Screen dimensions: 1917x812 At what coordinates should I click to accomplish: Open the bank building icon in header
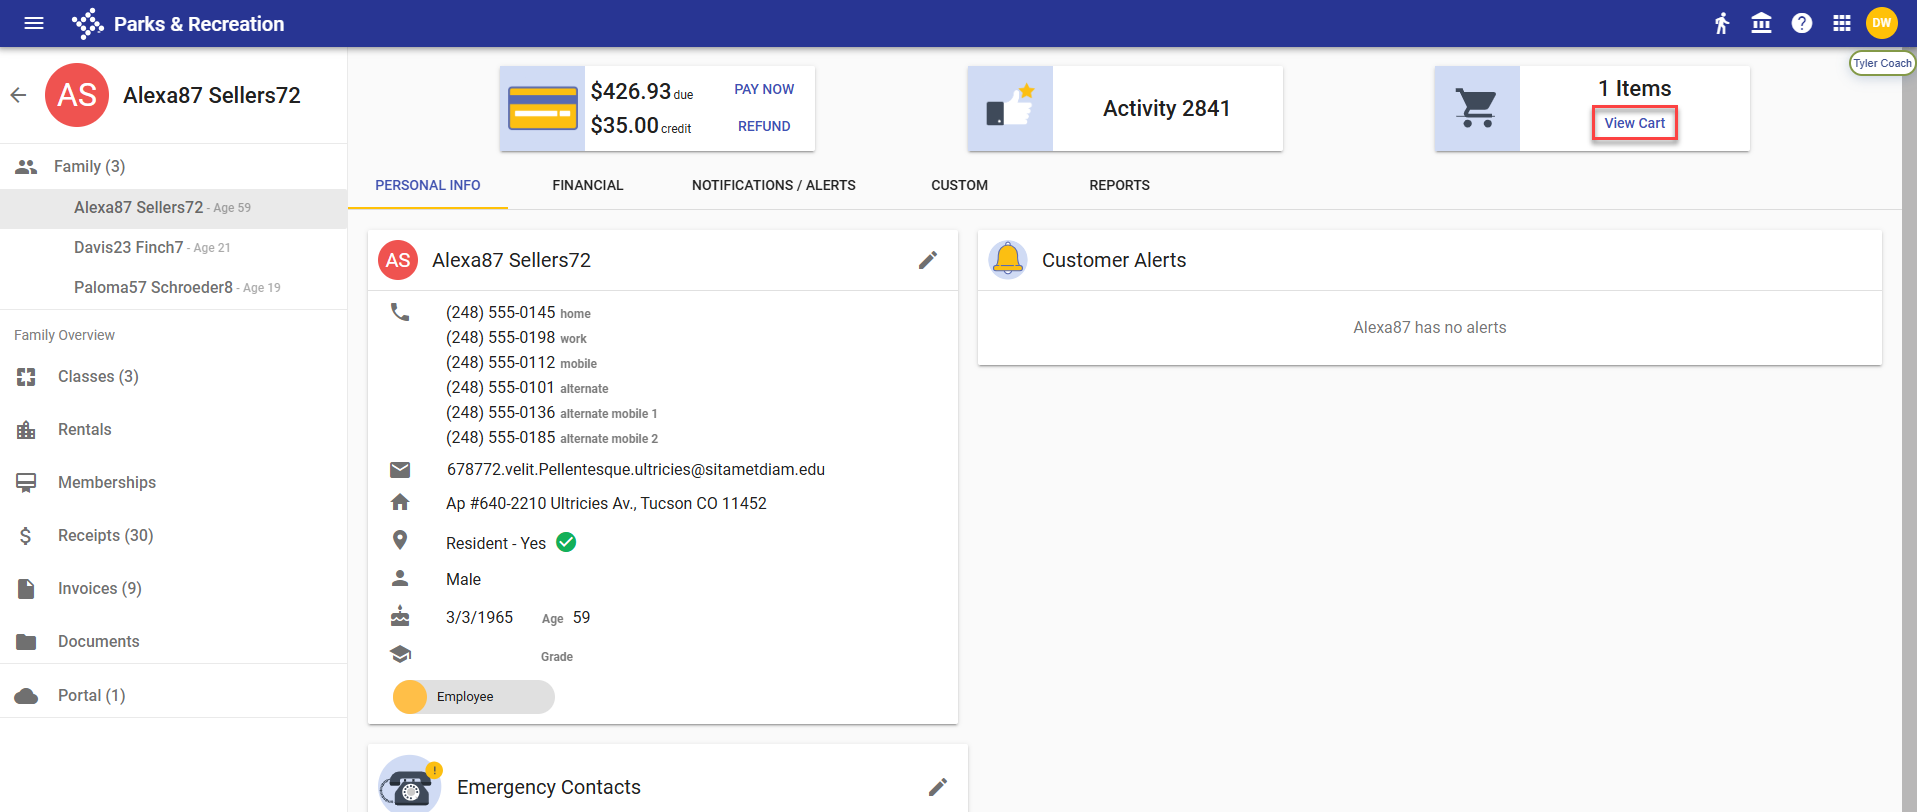click(x=1761, y=23)
